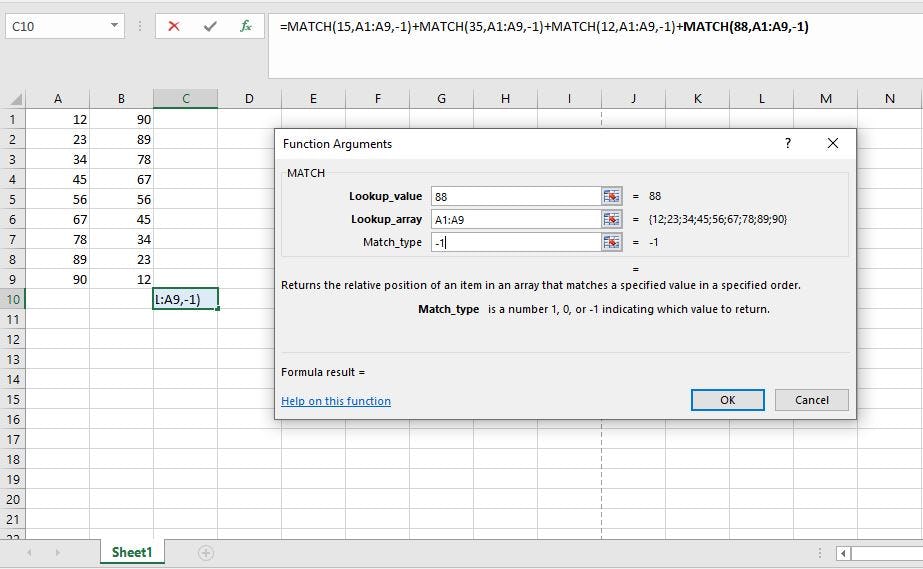Click OK in Function Arguments dialog

coord(728,400)
